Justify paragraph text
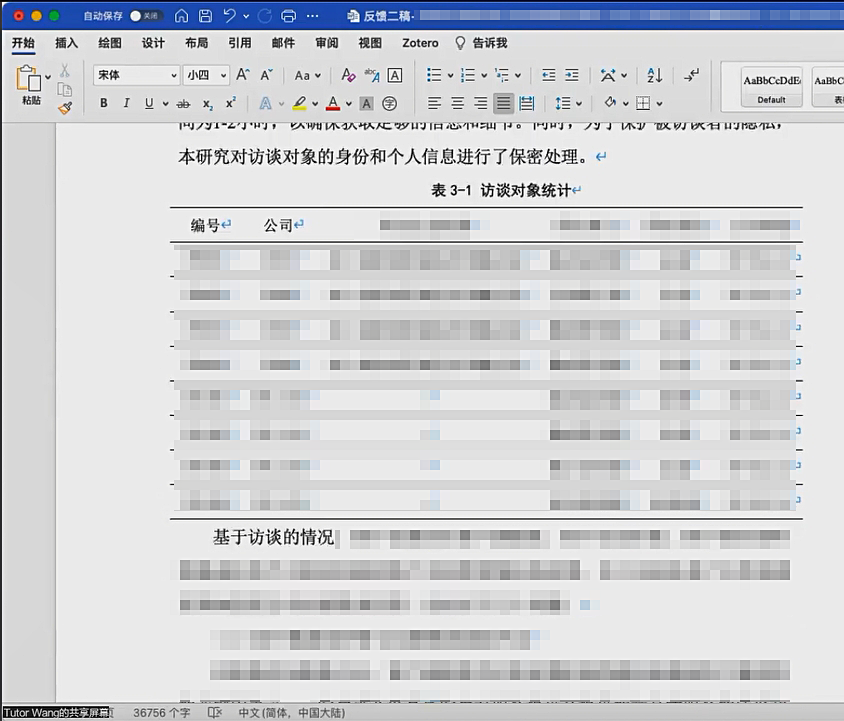Screen dimensions: 844x721 (503, 103)
